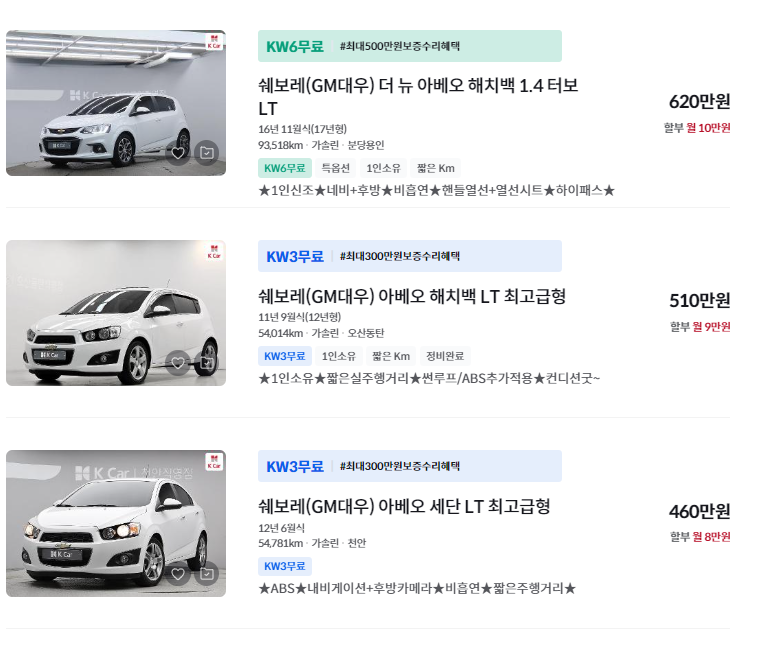Viewport: 770px width, 650px height.
Task: Click the 510만원 price
Action: pyautogui.click(x=699, y=300)
